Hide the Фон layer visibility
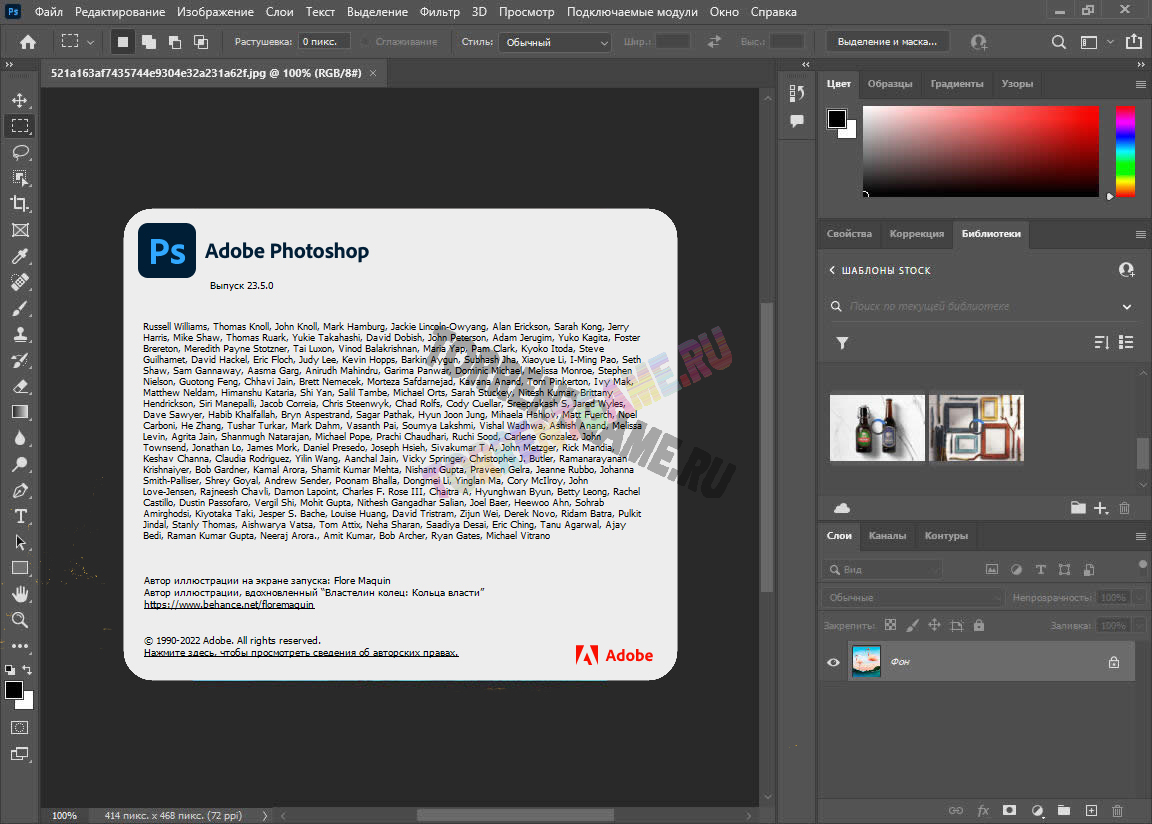 (x=833, y=662)
